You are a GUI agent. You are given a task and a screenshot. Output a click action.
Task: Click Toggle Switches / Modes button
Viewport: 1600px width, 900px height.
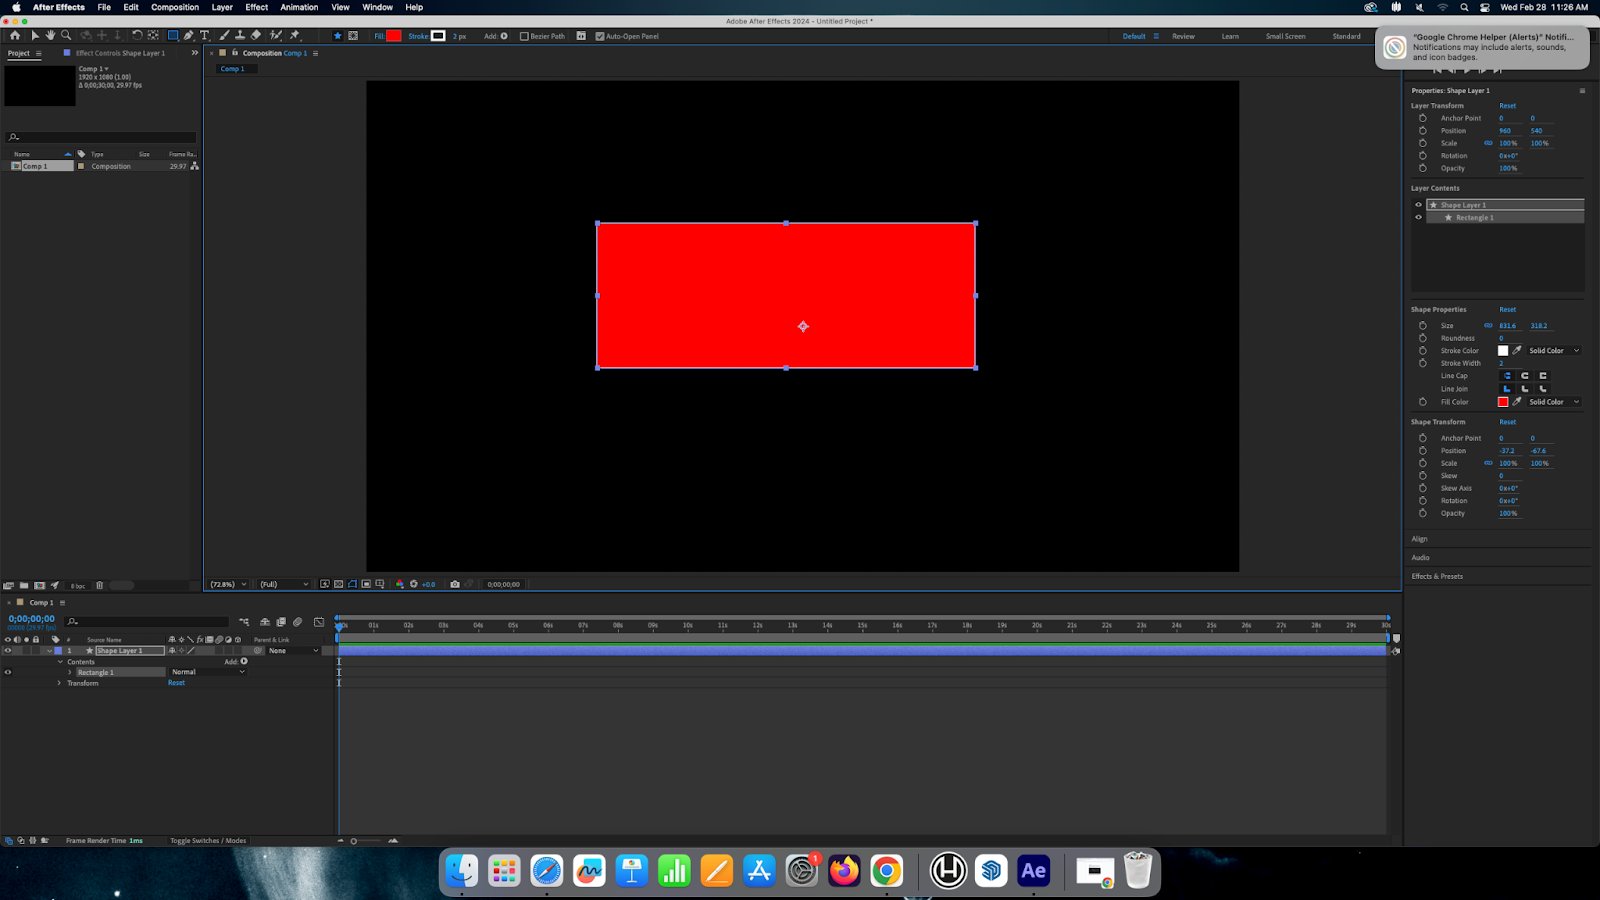pos(208,841)
